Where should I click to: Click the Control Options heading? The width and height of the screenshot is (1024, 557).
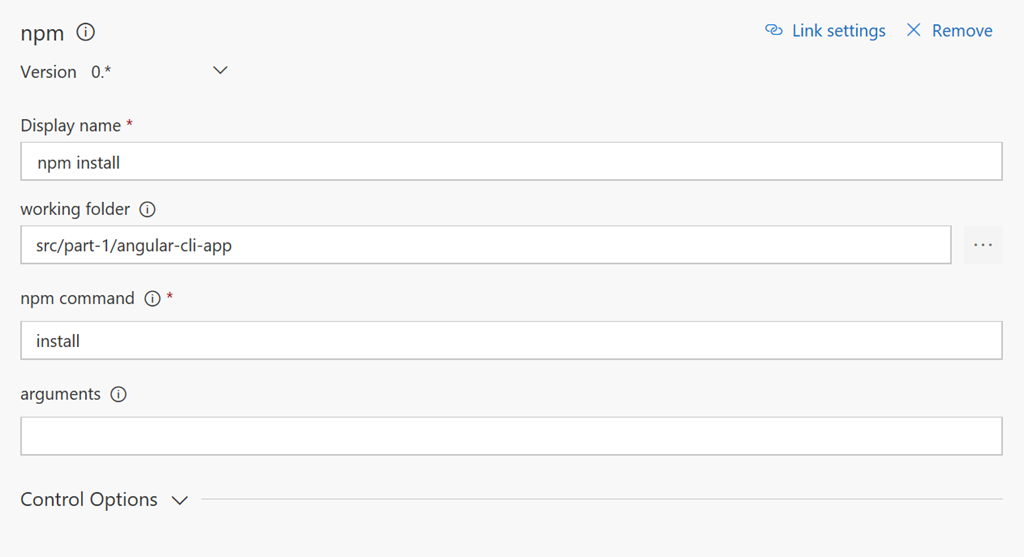coord(89,500)
